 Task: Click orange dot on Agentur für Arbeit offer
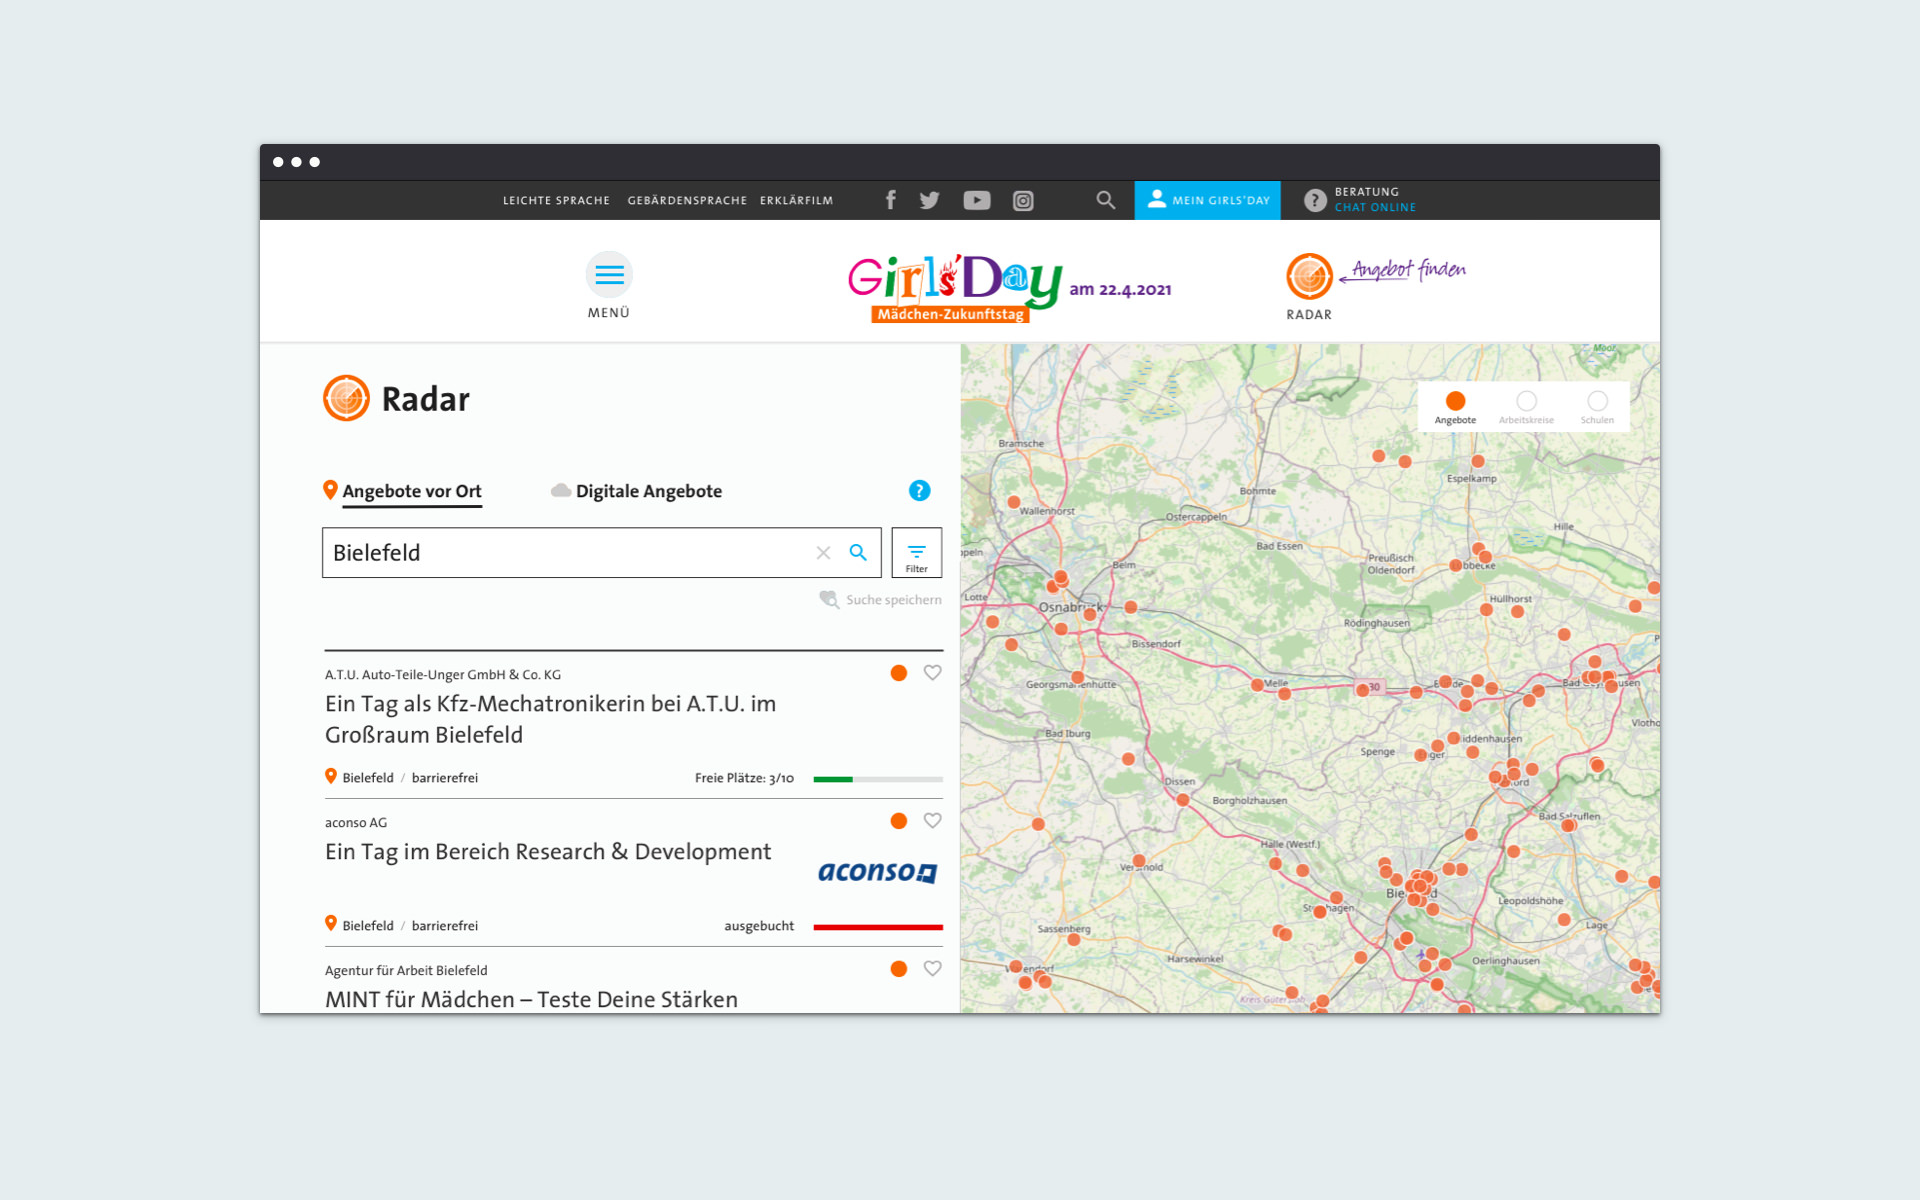tap(899, 969)
